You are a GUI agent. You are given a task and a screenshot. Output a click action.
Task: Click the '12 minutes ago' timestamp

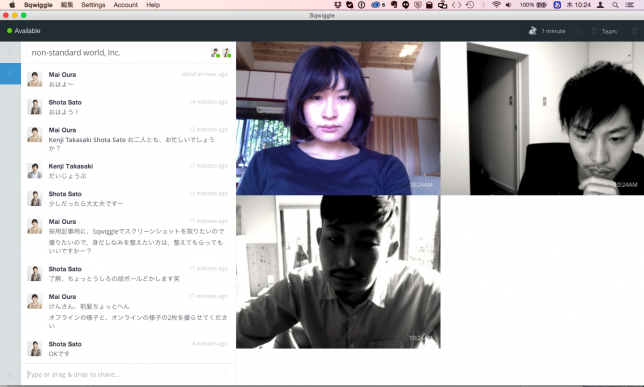208,129
